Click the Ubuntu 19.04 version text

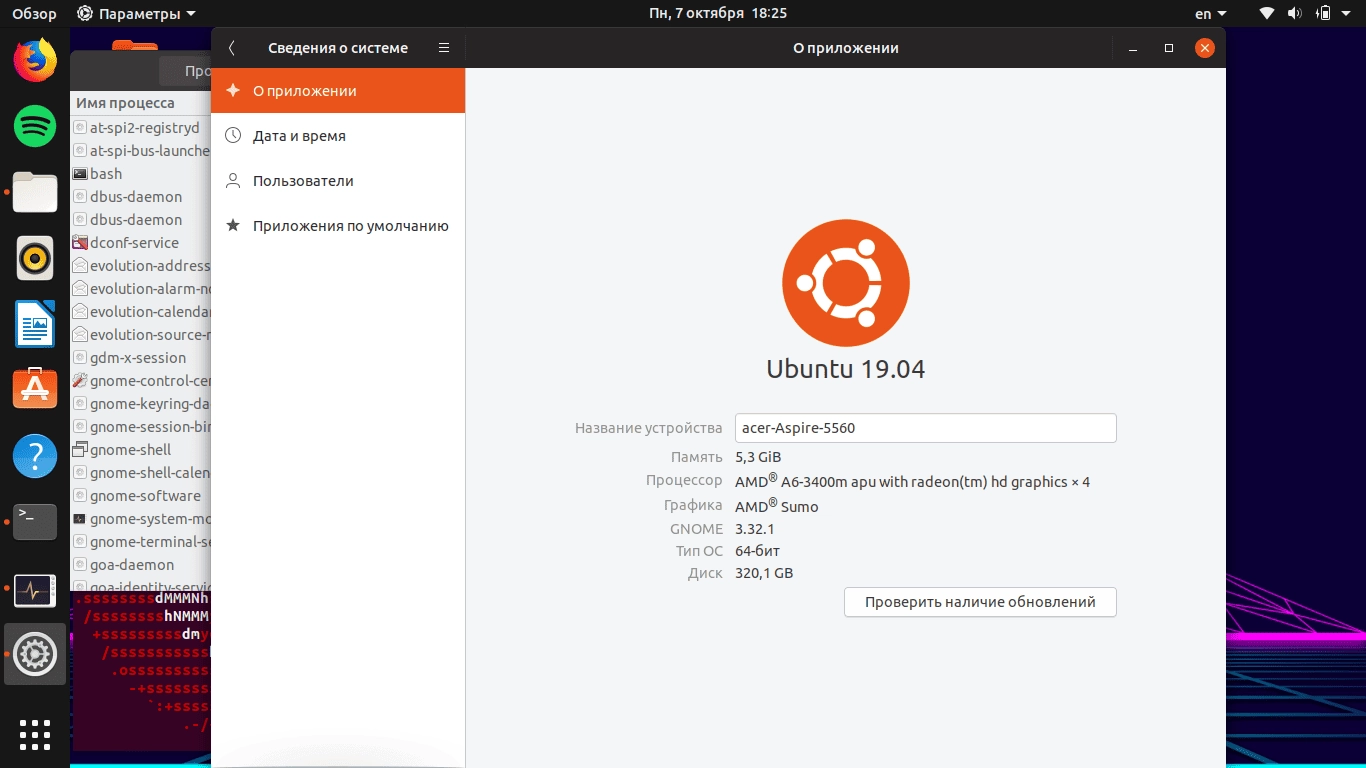(846, 369)
